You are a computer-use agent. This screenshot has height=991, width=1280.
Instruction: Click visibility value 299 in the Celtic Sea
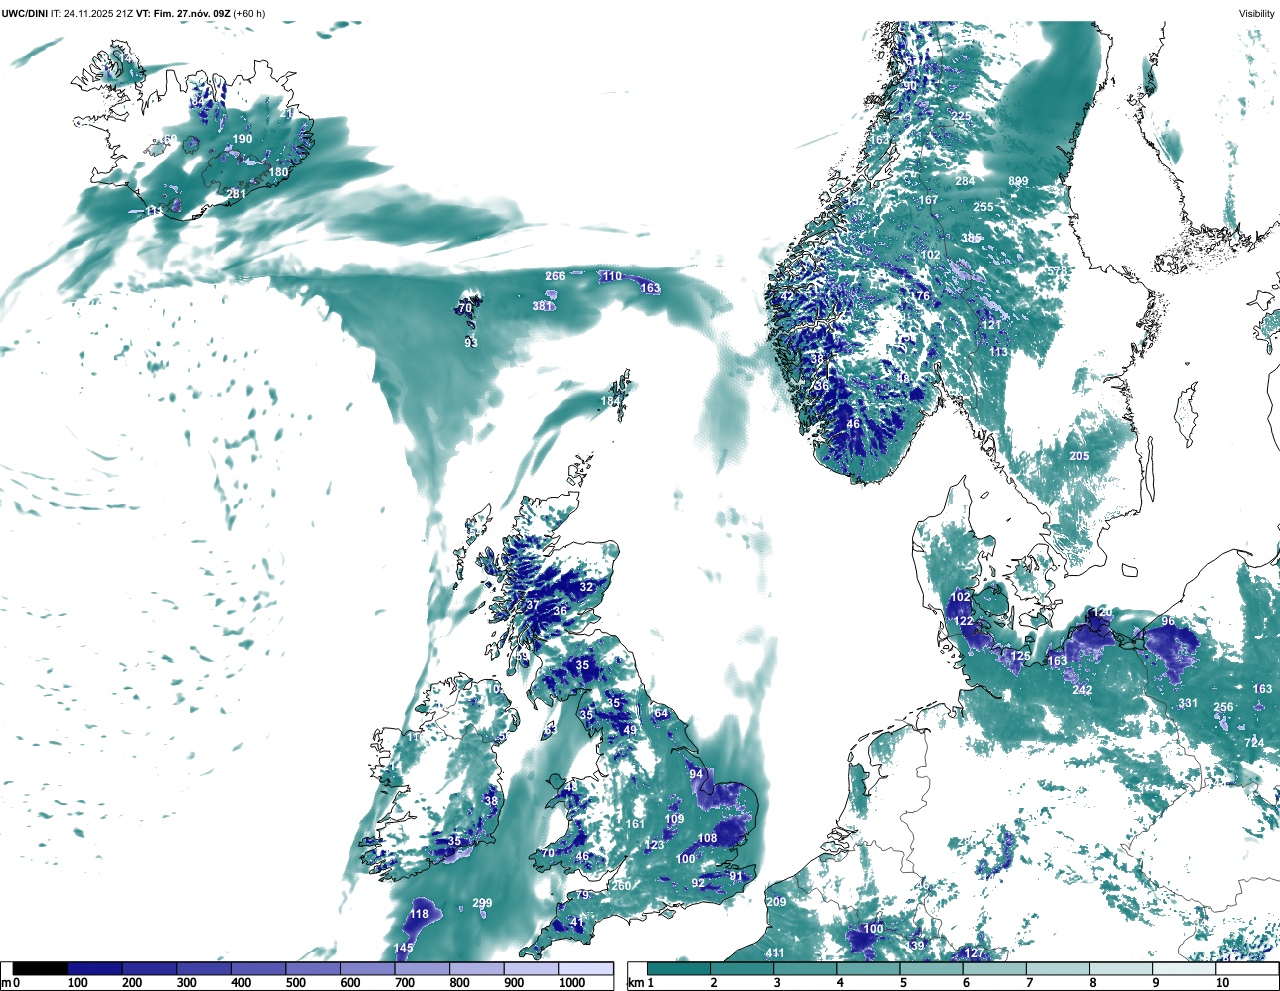coord(482,903)
